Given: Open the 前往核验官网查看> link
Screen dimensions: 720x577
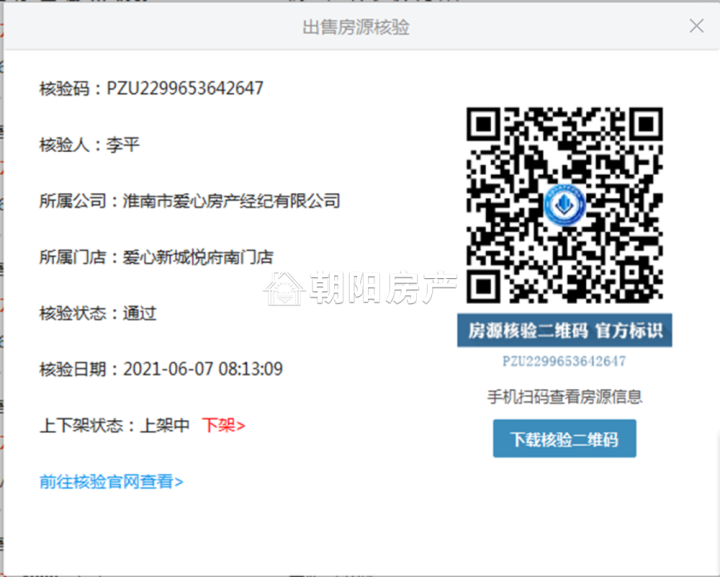Looking at the screenshot, I should (112, 482).
